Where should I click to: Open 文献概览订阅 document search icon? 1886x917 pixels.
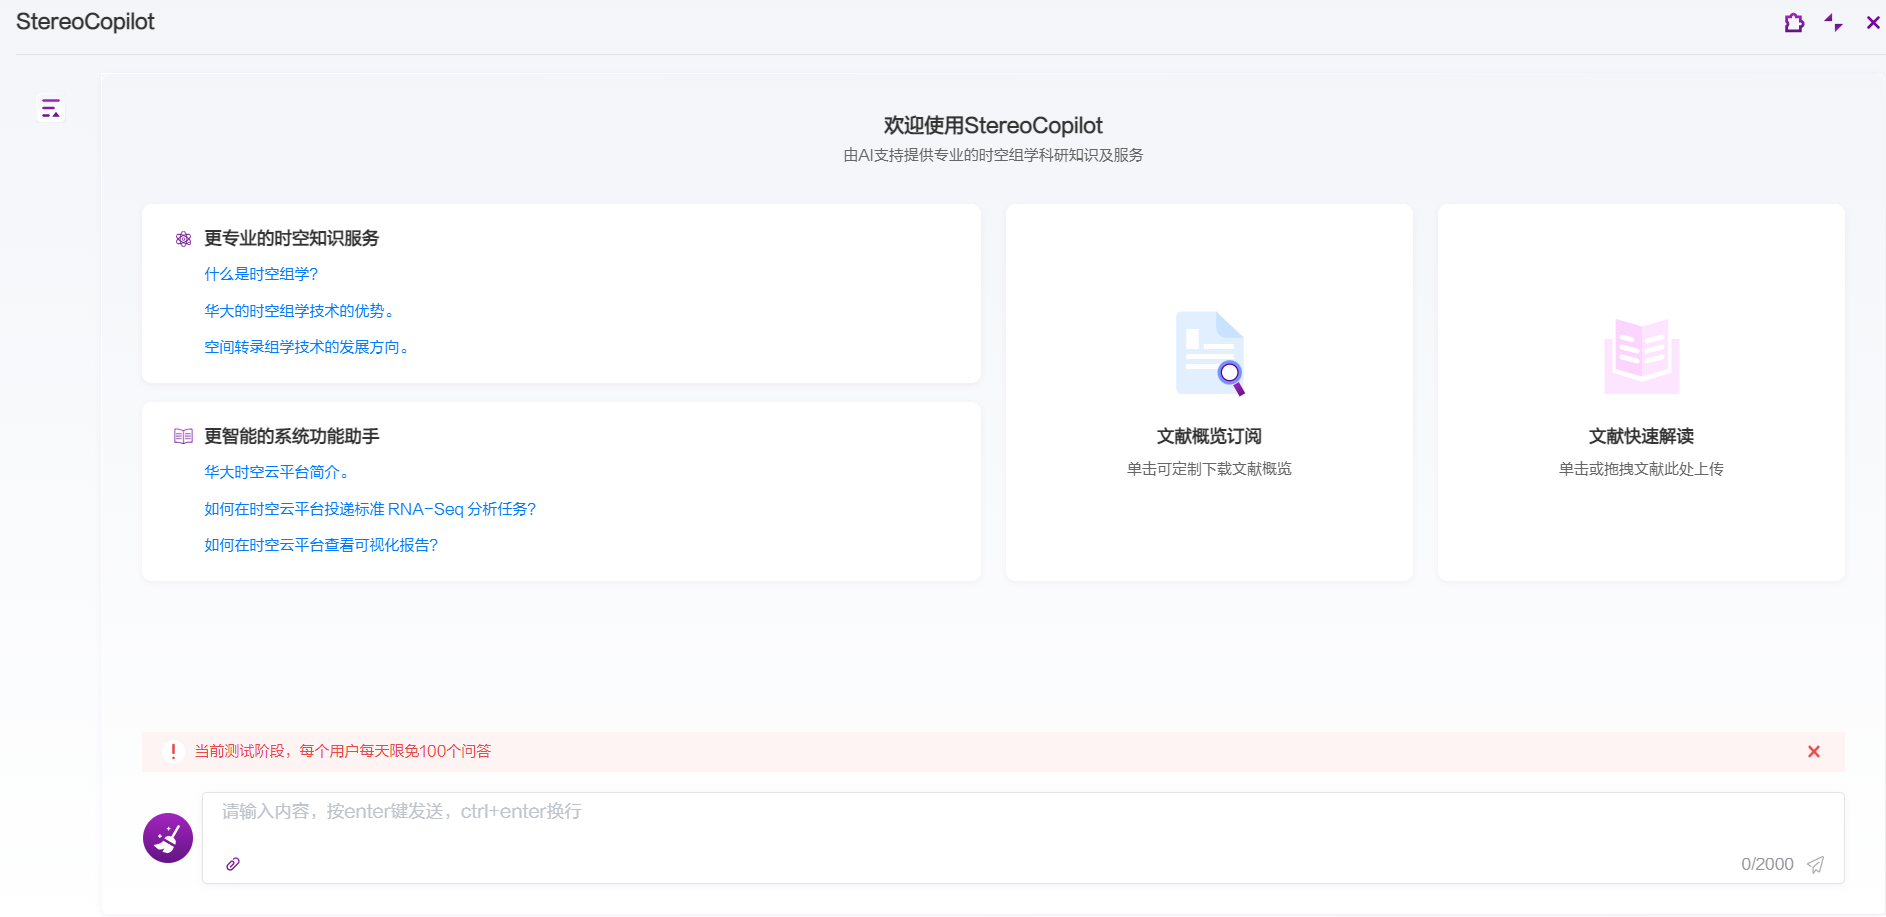pyautogui.click(x=1209, y=353)
